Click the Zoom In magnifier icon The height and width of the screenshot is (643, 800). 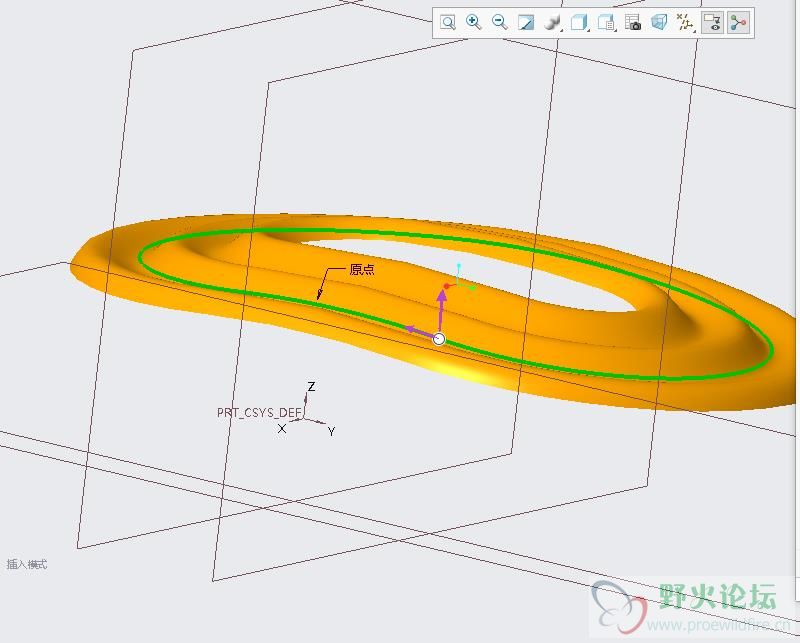(473, 22)
